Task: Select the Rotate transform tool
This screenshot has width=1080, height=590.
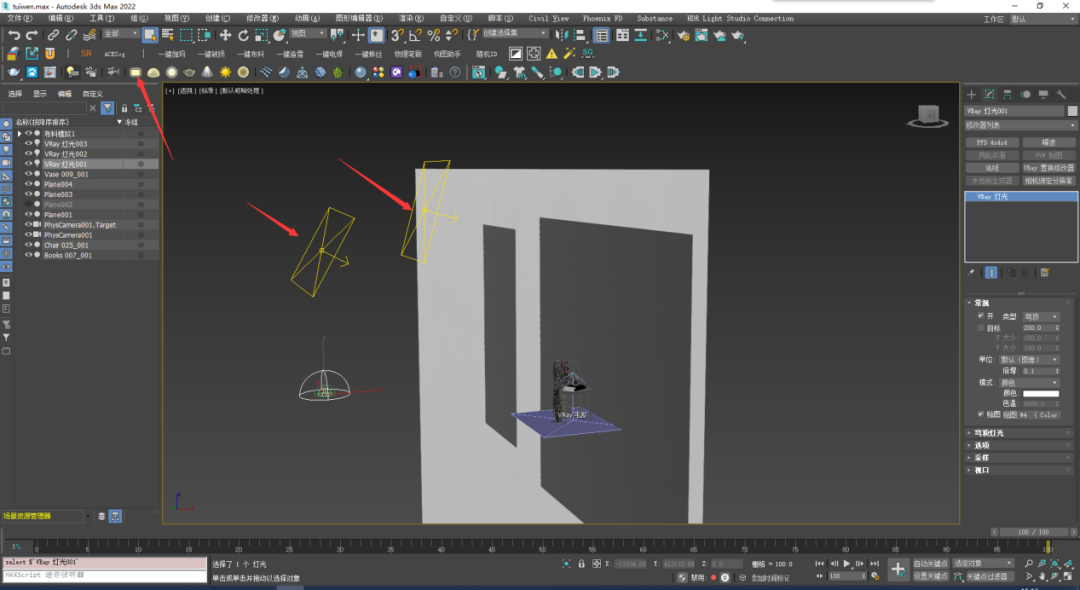Action: tap(243, 35)
